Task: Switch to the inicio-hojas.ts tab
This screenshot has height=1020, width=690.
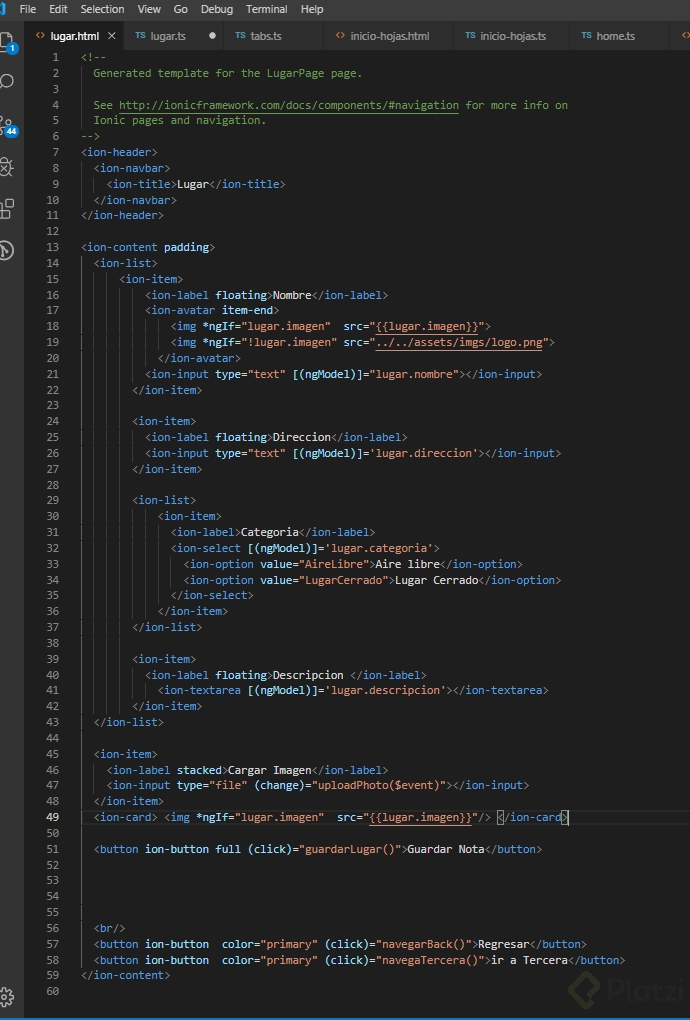Action: (x=512, y=36)
